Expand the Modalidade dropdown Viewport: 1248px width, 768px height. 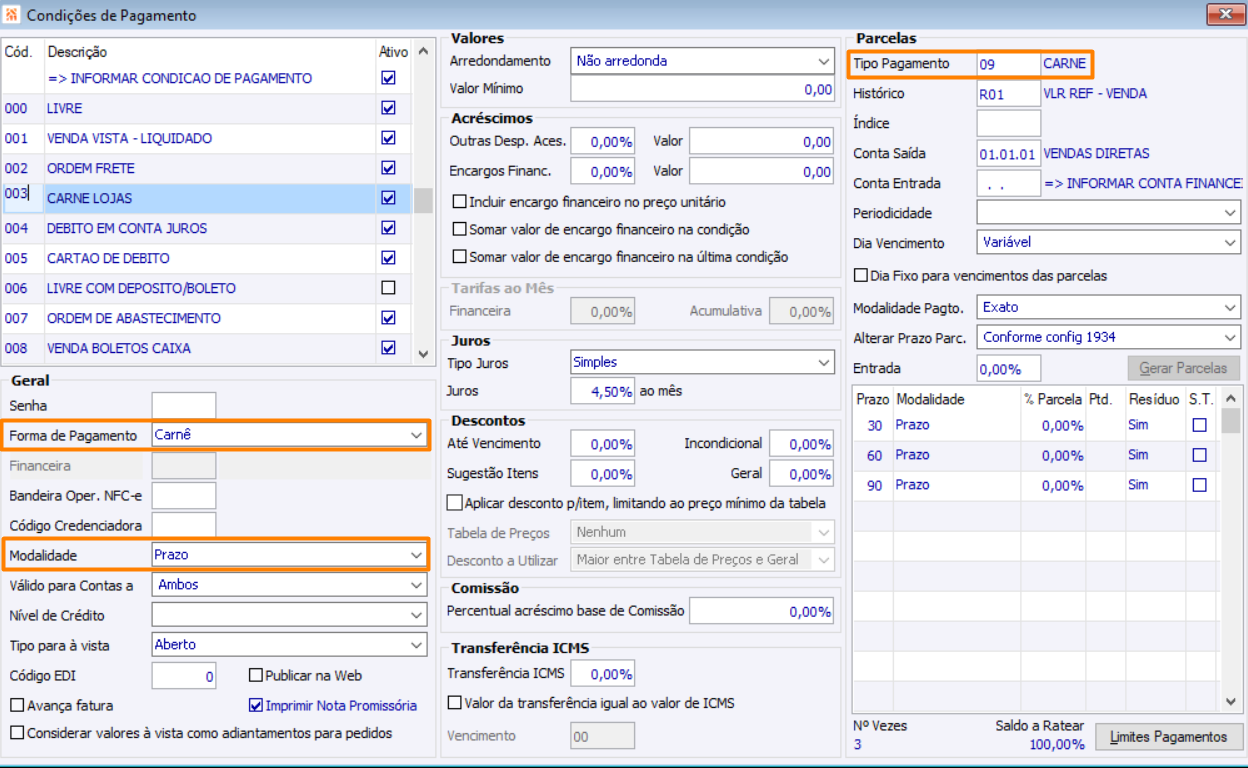(x=416, y=554)
